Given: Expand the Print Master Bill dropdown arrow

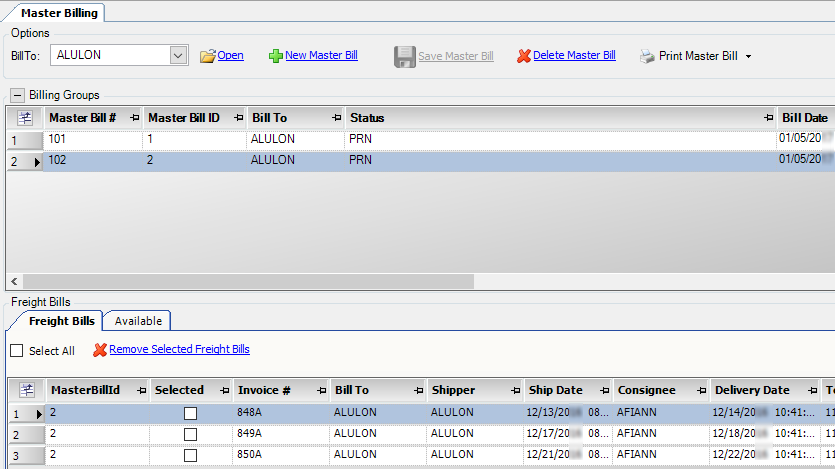Looking at the screenshot, I should tap(748, 56).
